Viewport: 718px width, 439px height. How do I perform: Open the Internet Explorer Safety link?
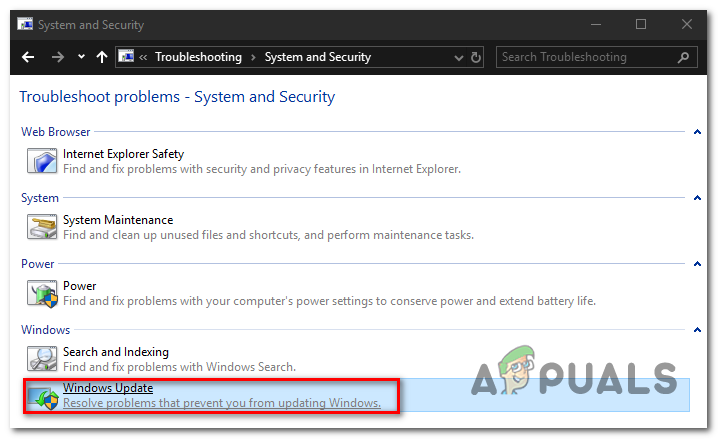123,154
